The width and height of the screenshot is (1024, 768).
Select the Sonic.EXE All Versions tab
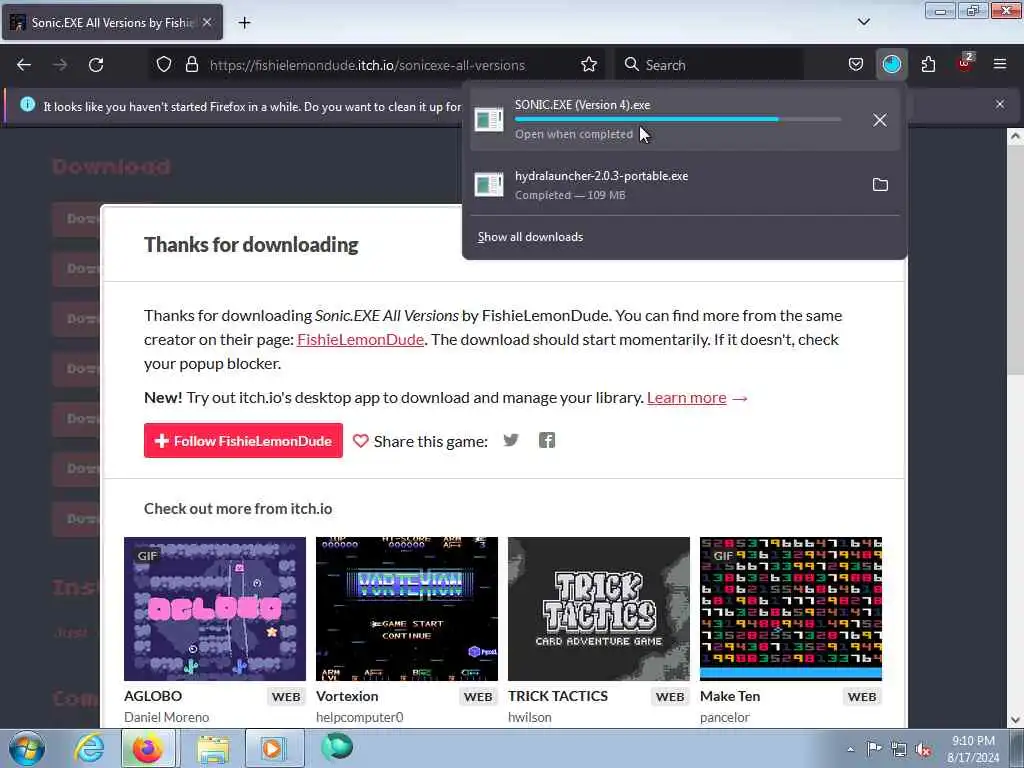(112, 23)
